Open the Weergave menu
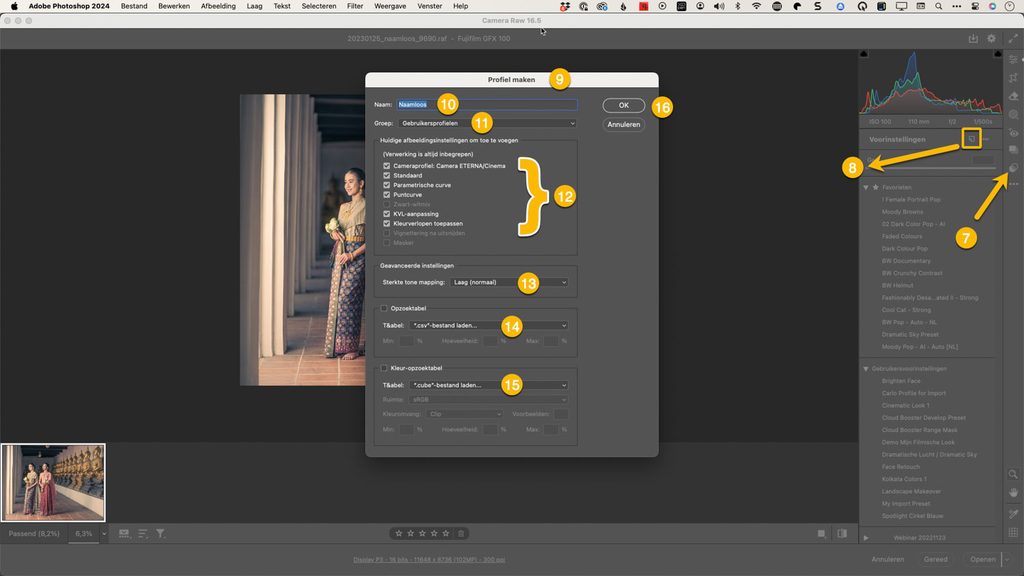Screen dimensions: 1024x576 (390, 6)
